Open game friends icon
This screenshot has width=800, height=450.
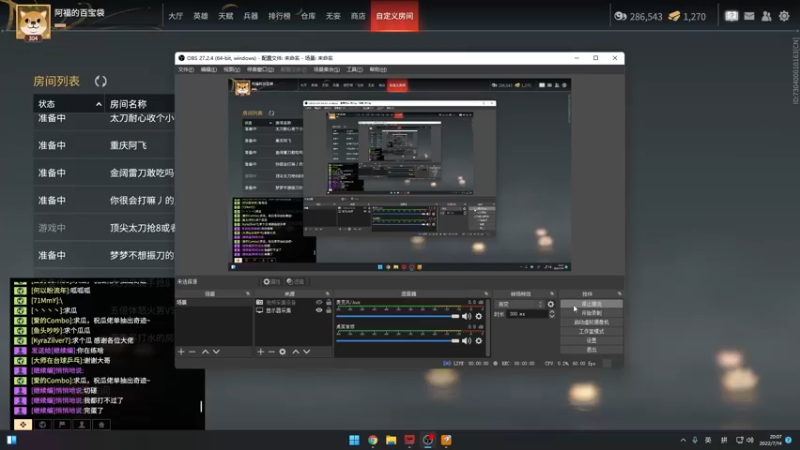pyautogui.click(x=766, y=16)
